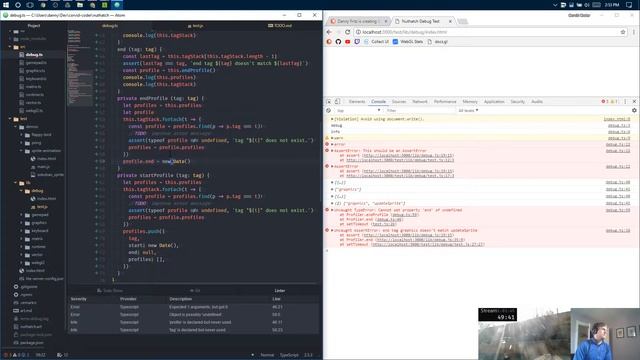Bookmark the page with the star icon
This screenshot has width=640, height=360.
tap(623, 32)
